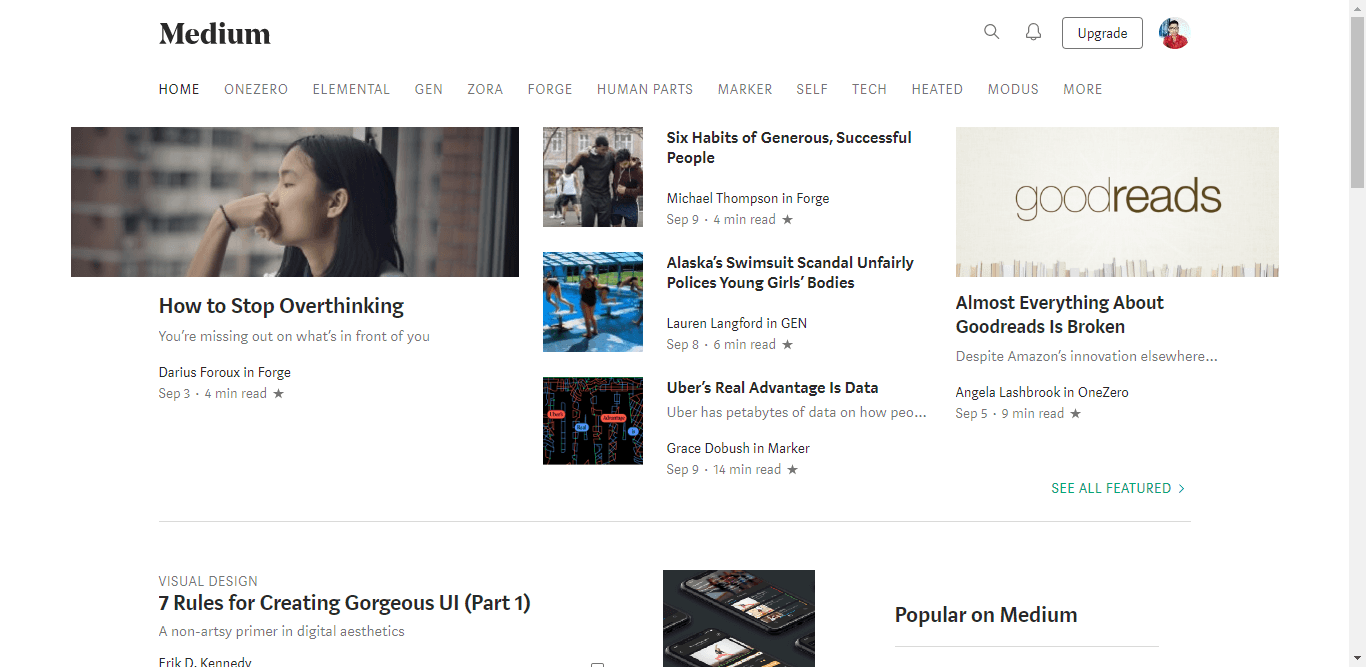The height and width of the screenshot is (667, 1366).
Task: Open GEN link in Lauren Langford byline
Action: [x=794, y=324]
